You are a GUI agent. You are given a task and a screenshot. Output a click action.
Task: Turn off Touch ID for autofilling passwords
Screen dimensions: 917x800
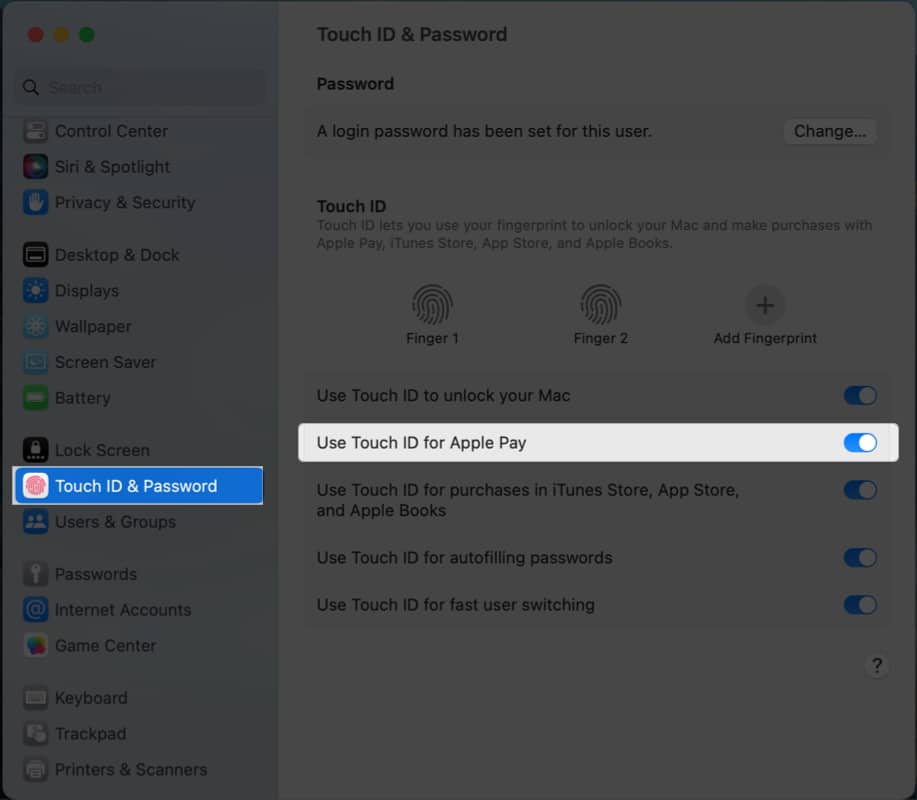click(x=860, y=558)
